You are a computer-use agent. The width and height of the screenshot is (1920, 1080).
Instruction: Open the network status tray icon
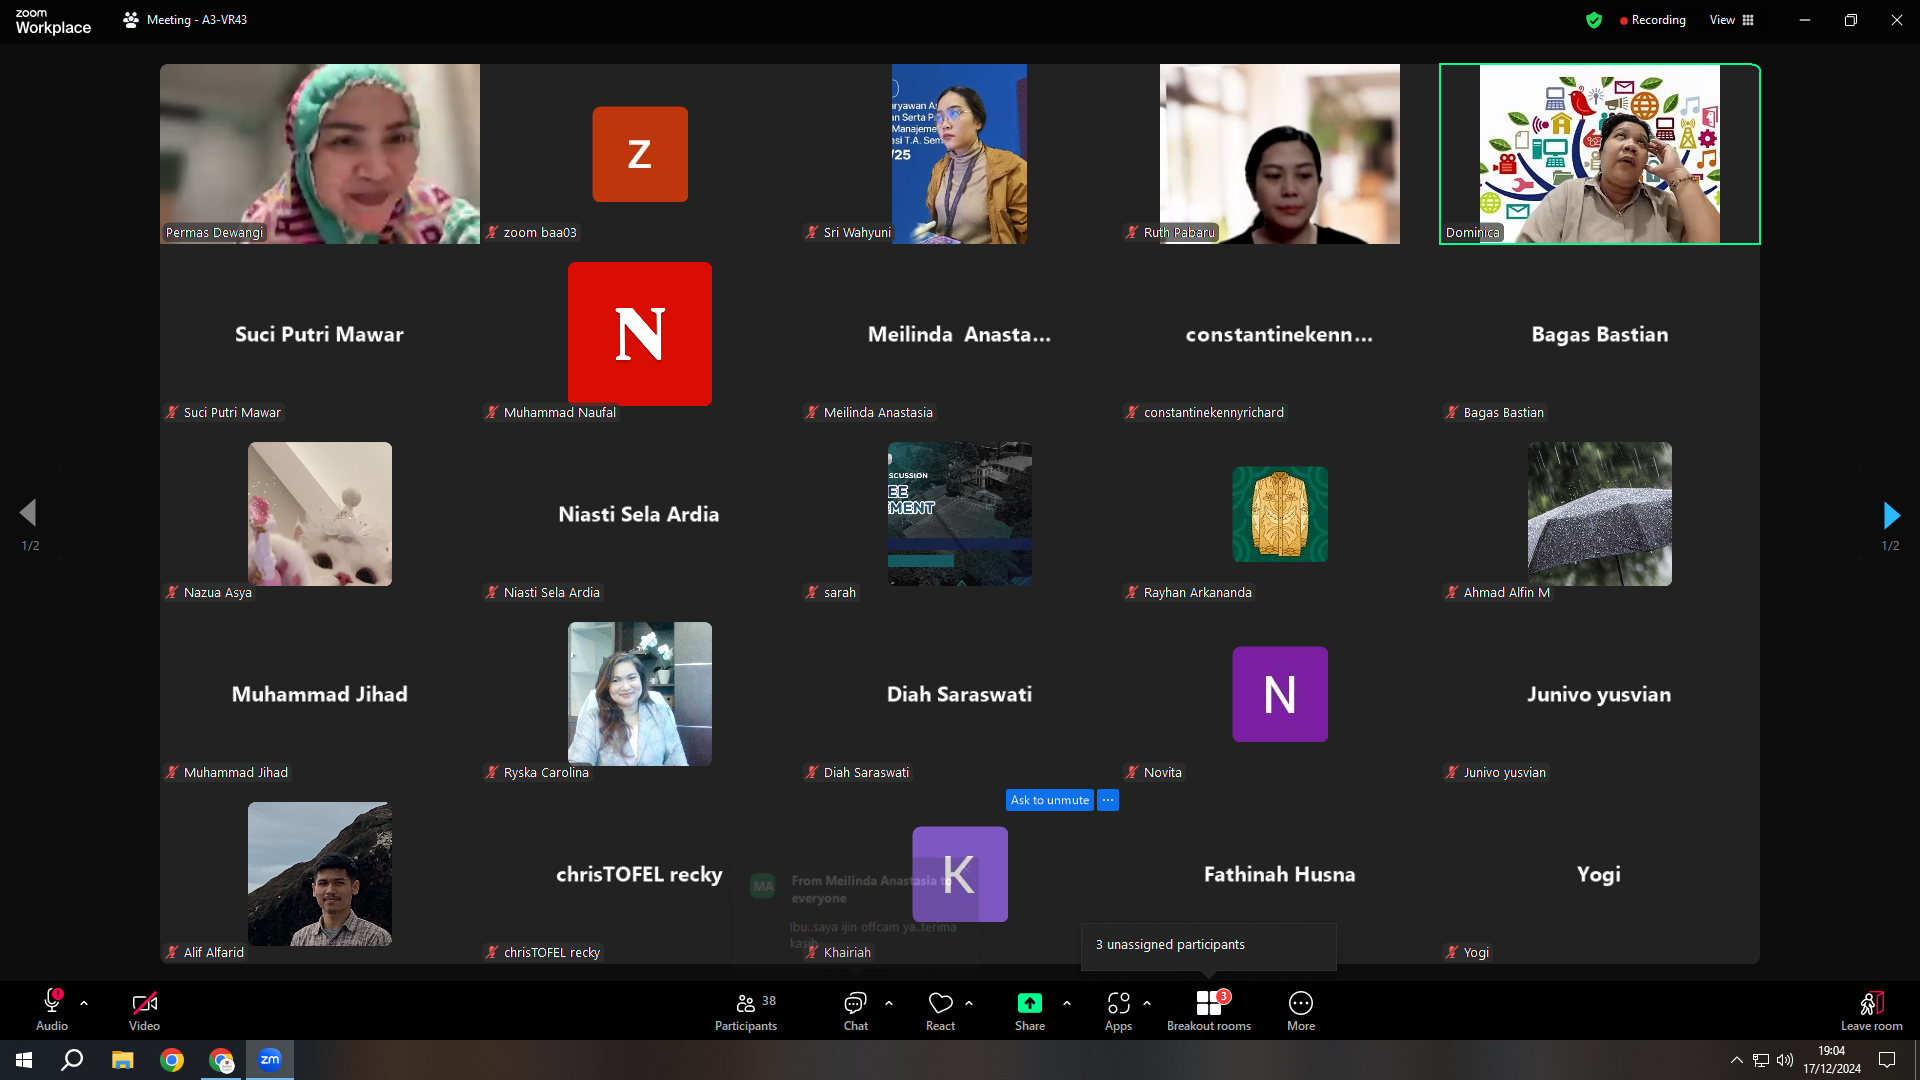(x=1761, y=1060)
